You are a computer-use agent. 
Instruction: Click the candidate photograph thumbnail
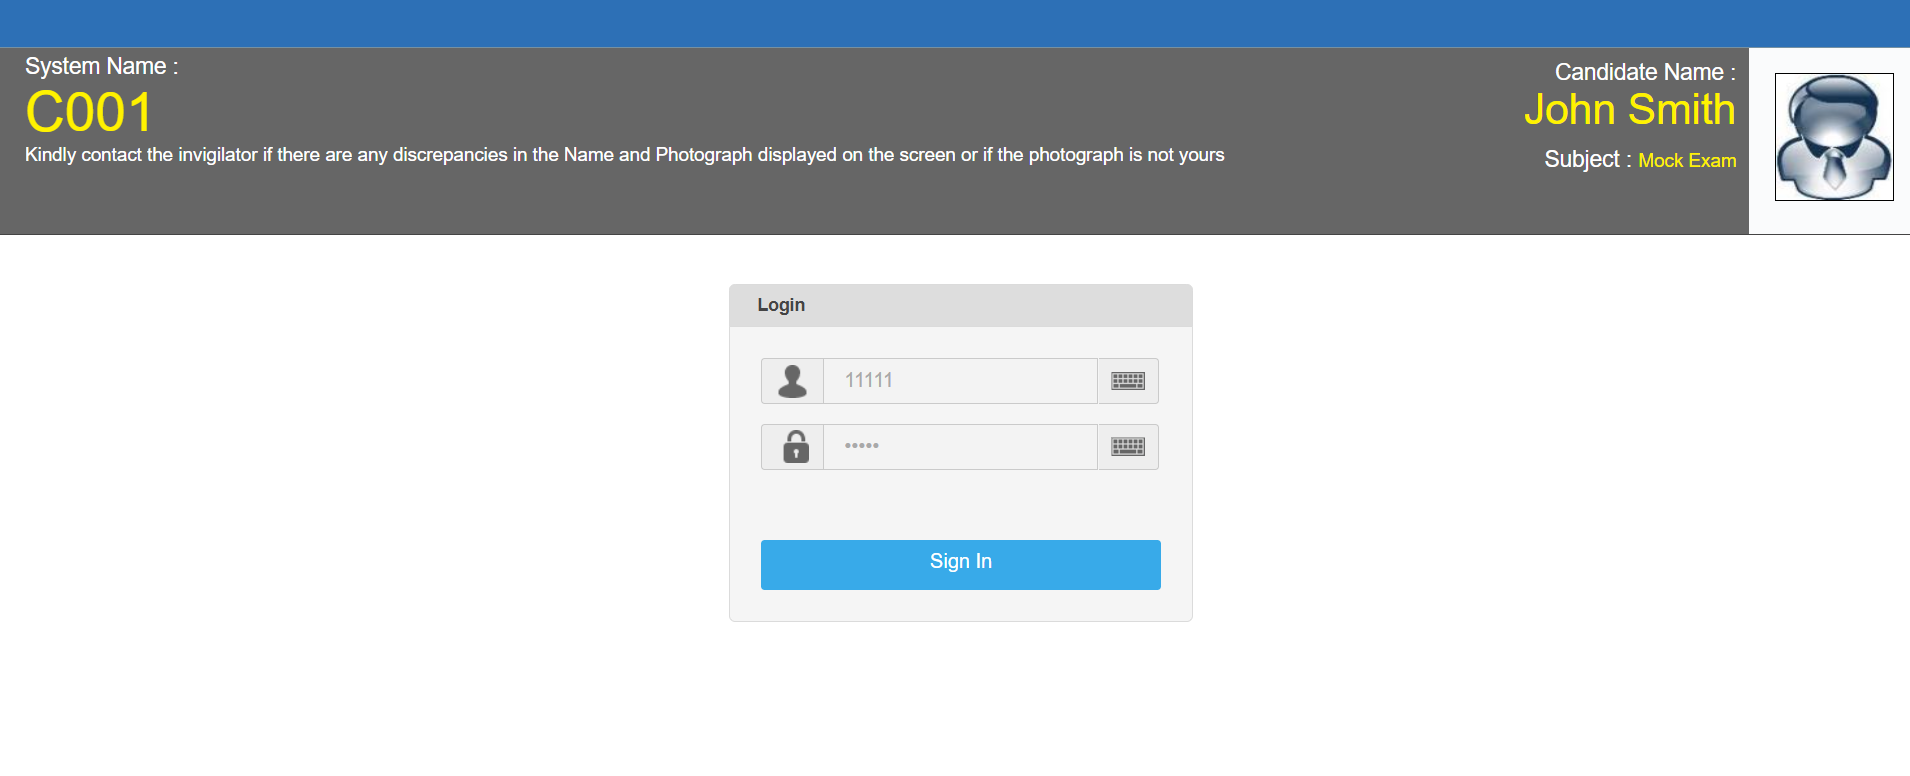tap(1834, 137)
